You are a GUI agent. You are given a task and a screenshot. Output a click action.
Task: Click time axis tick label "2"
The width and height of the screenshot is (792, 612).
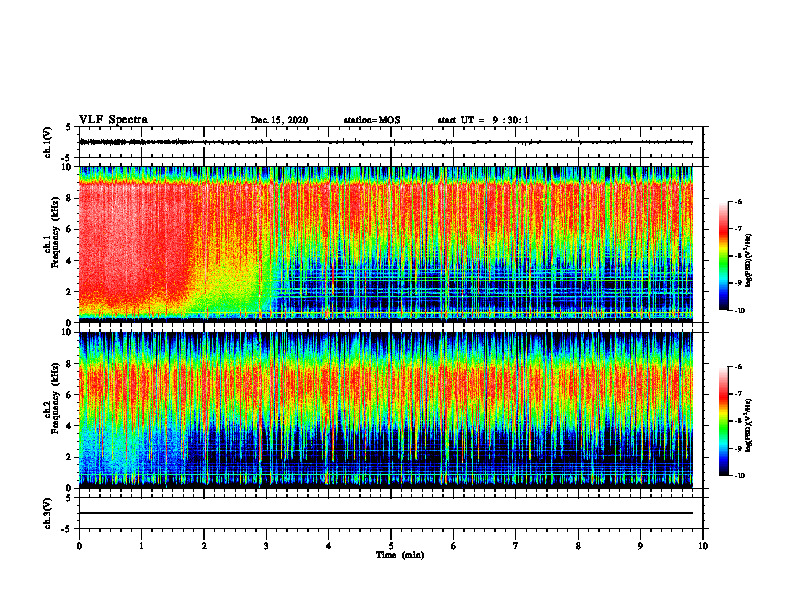pos(204,546)
